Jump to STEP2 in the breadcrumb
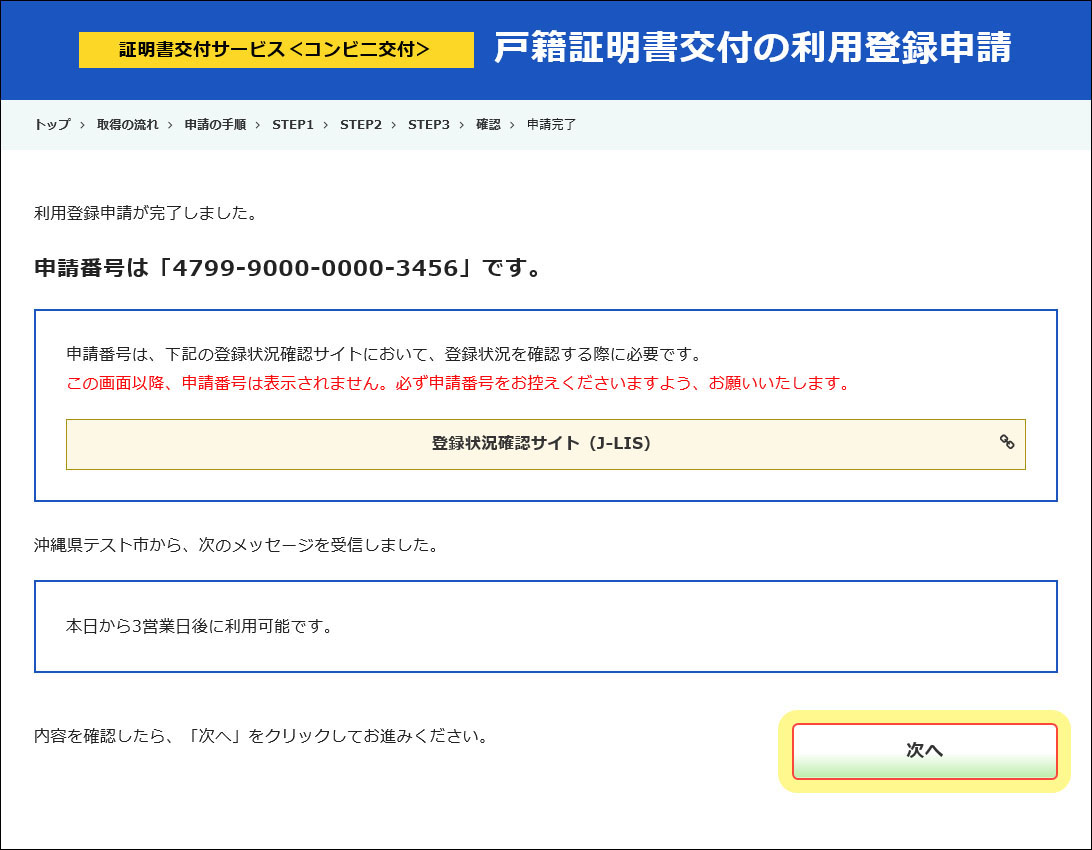 pyautogui.click(x=361, y=125)
